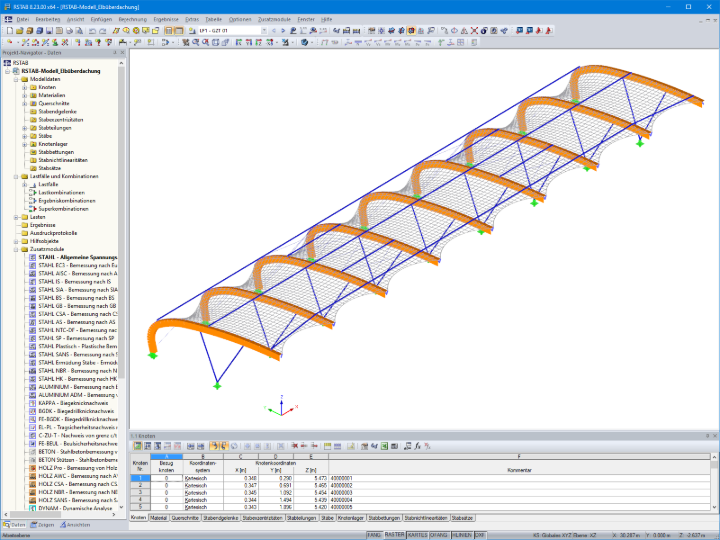Toggle KARTES in status bar
Image resolution: width=720 pixels, height=540 pixels.
[418, 535]
